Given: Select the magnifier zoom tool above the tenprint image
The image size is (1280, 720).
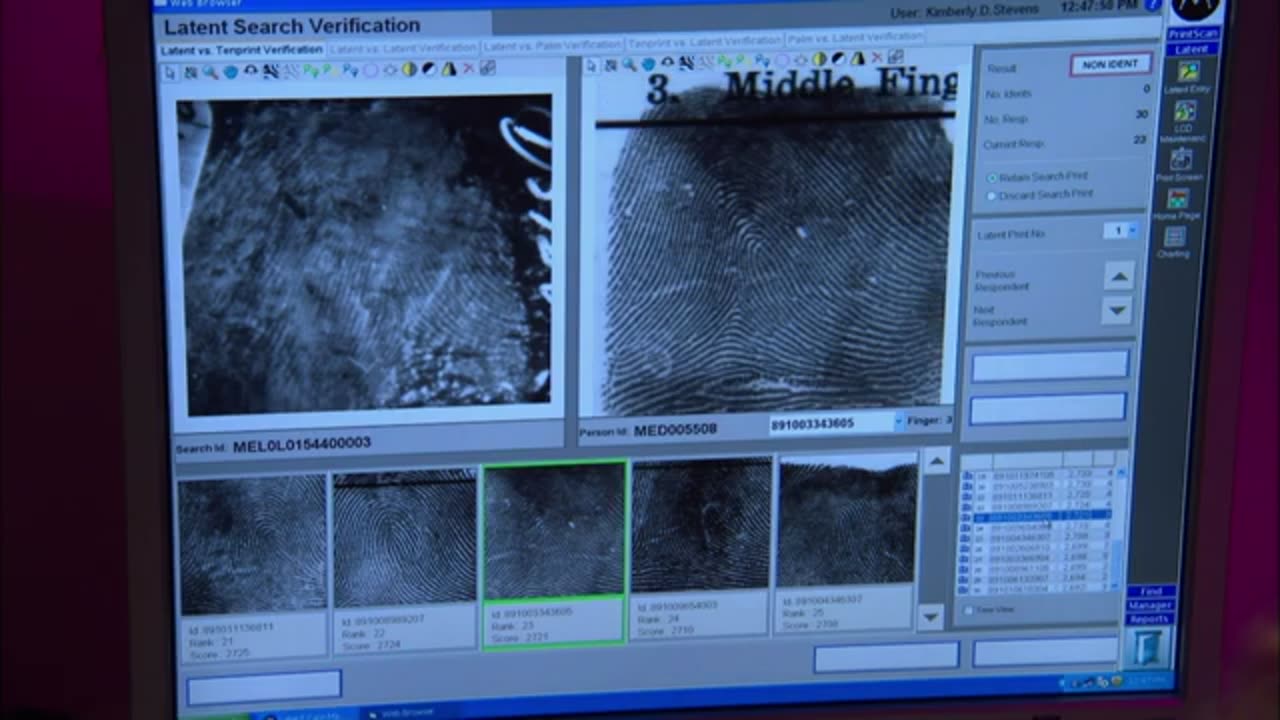Looking at the screenshot, I should point(630,64).
